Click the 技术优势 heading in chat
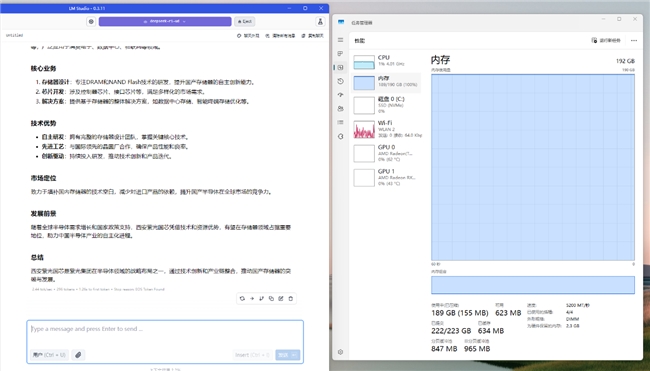The image size is (650, 371). [43, 123]
